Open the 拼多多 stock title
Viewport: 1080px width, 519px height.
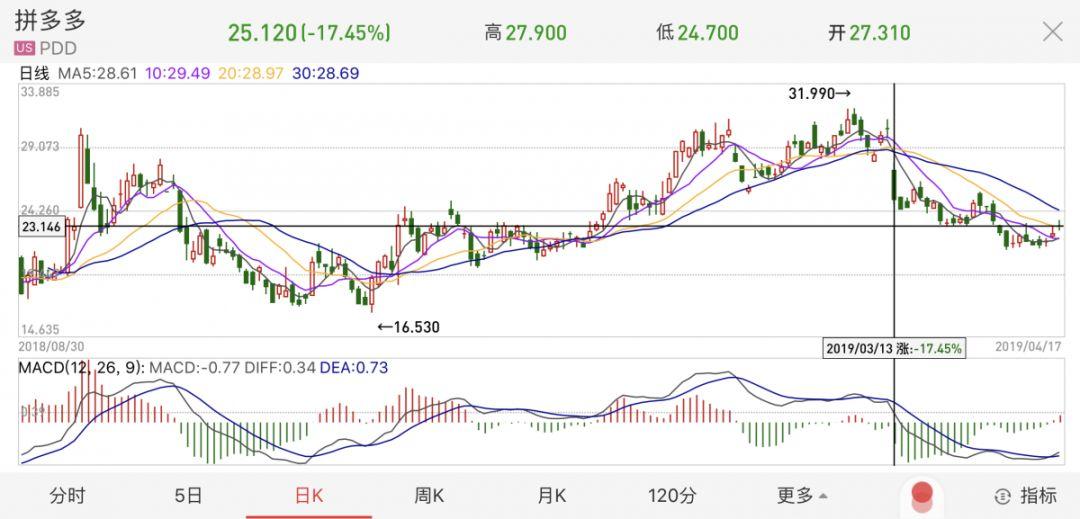(49, 23)
